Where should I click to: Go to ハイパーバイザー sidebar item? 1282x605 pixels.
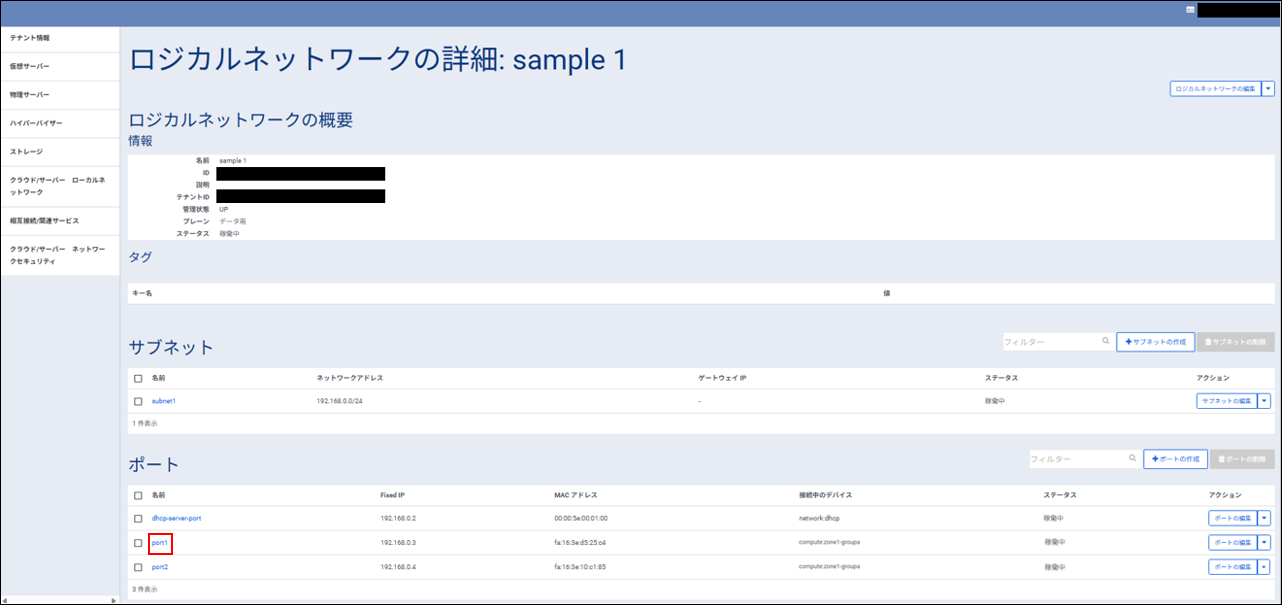36,123
